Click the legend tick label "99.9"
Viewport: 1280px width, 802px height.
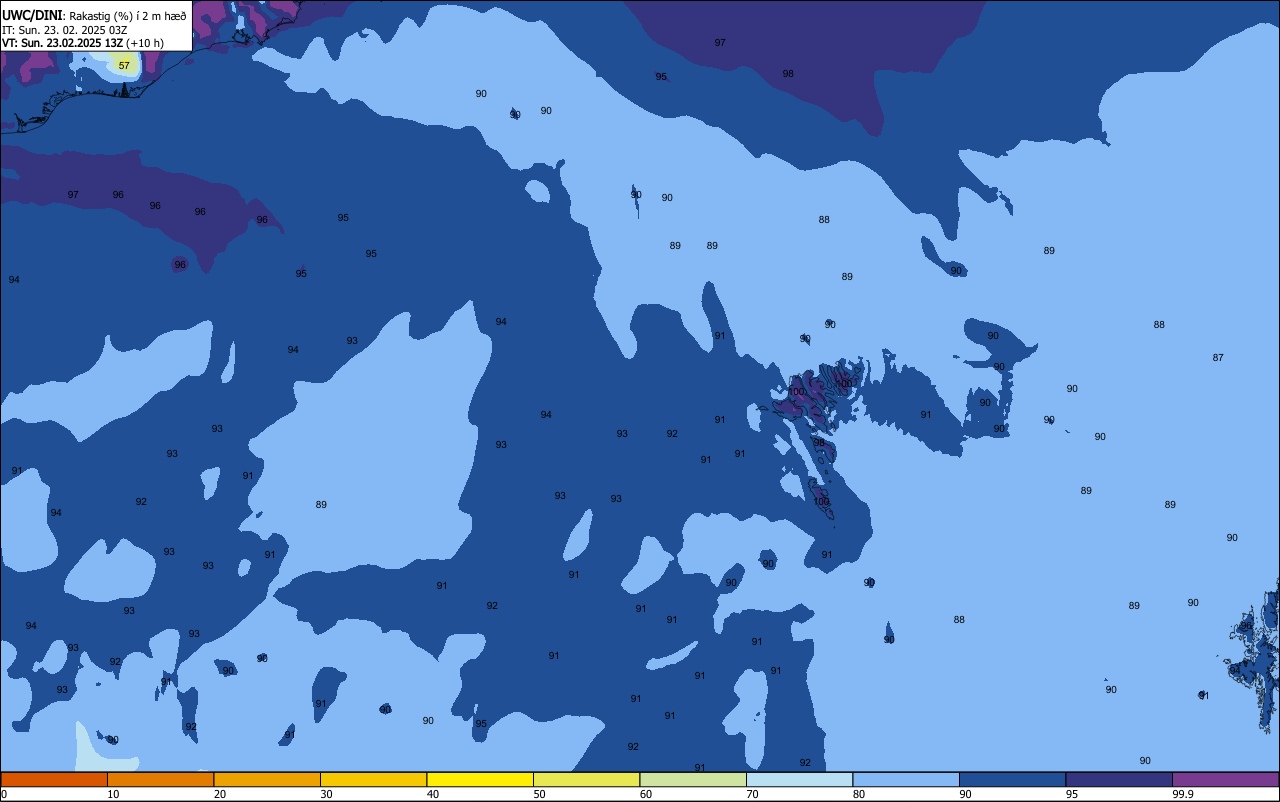point(1183,794)
